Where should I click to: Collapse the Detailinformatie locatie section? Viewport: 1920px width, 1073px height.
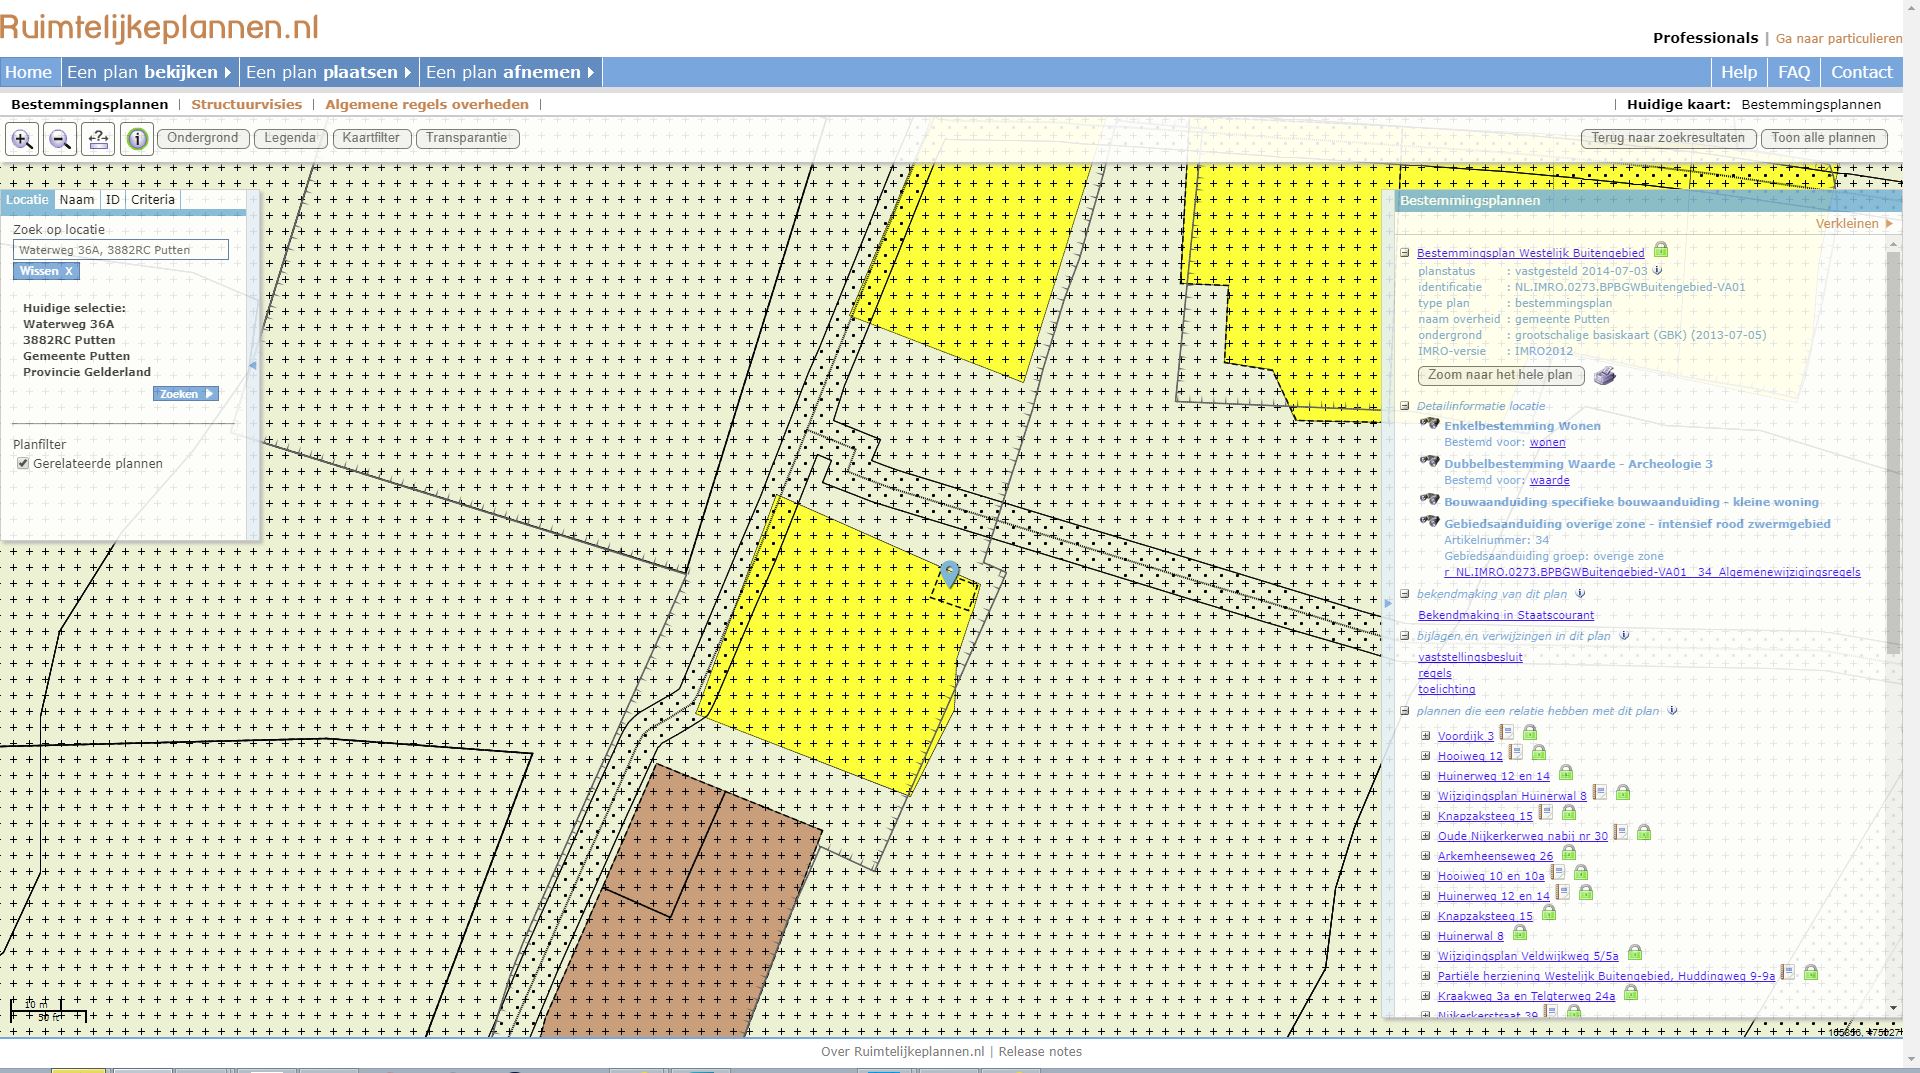coord(1406,406)
